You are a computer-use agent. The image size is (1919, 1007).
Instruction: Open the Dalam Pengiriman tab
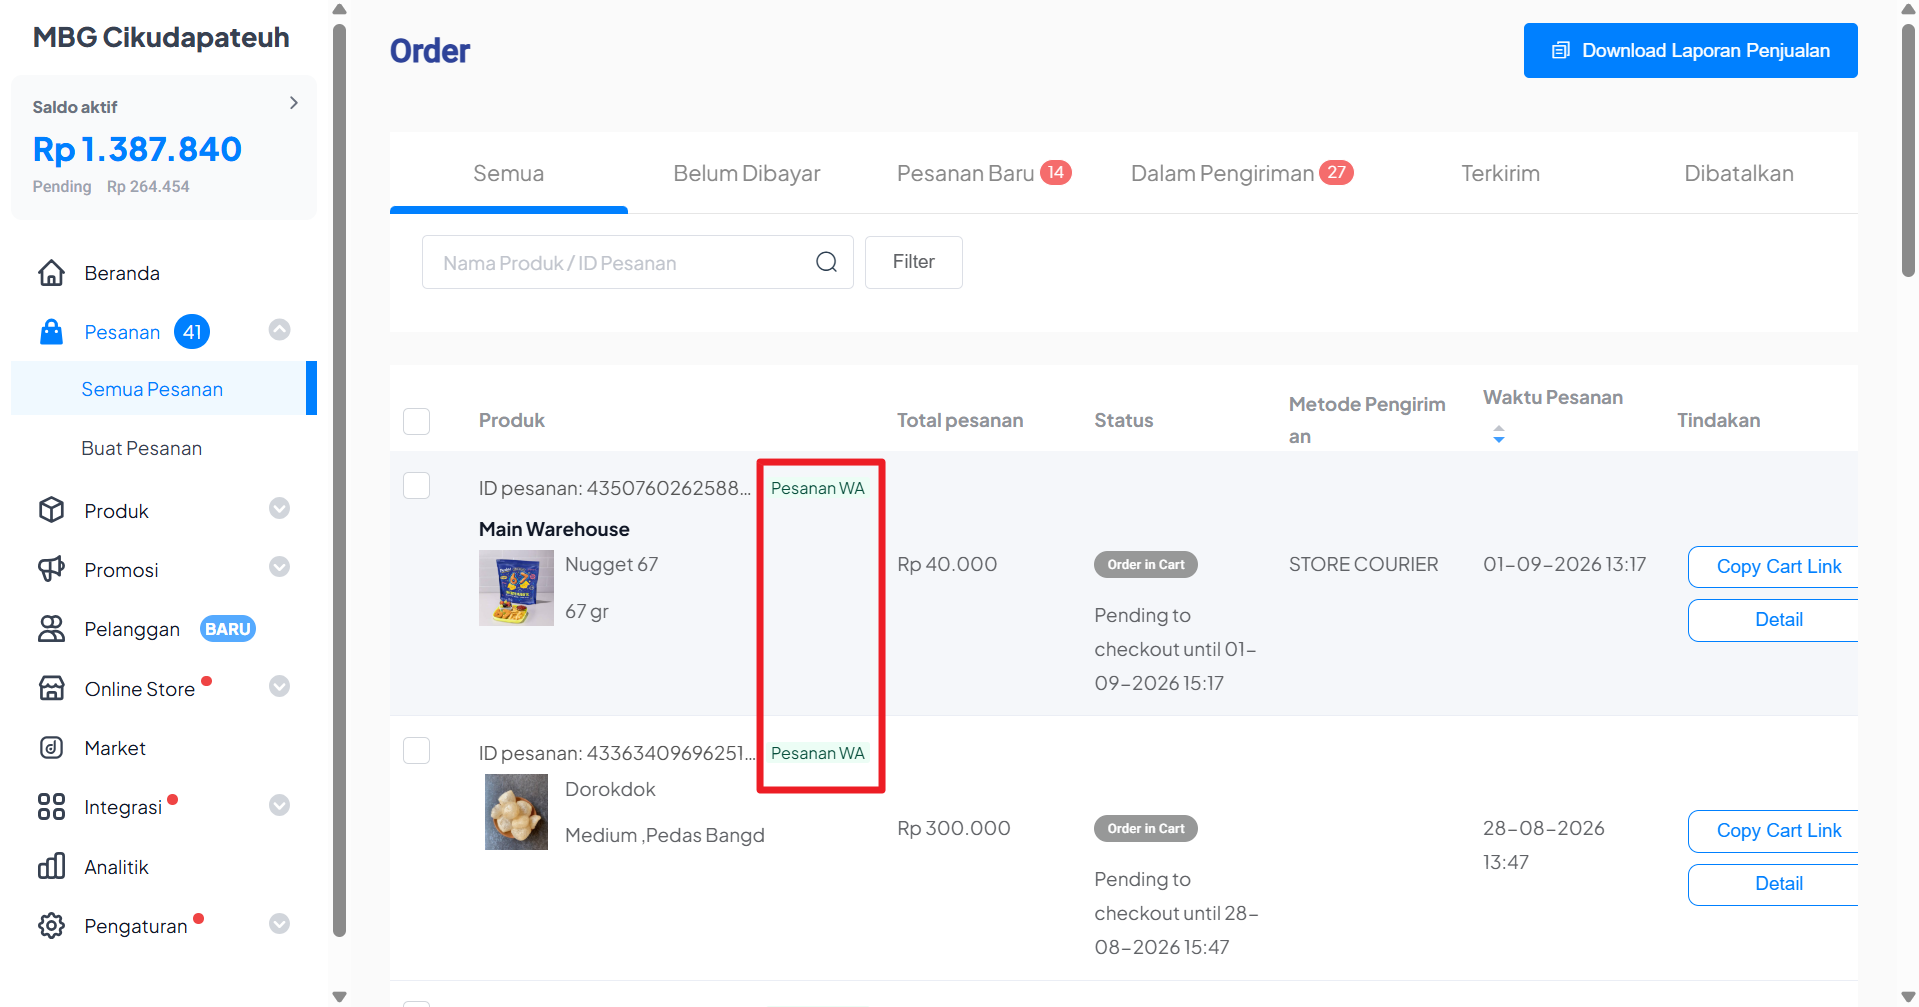pos(1242,173)
